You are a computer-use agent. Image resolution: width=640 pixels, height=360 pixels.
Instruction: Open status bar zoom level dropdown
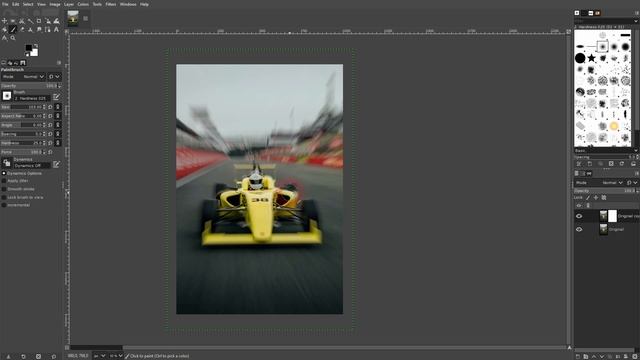(x=116, y=356)
